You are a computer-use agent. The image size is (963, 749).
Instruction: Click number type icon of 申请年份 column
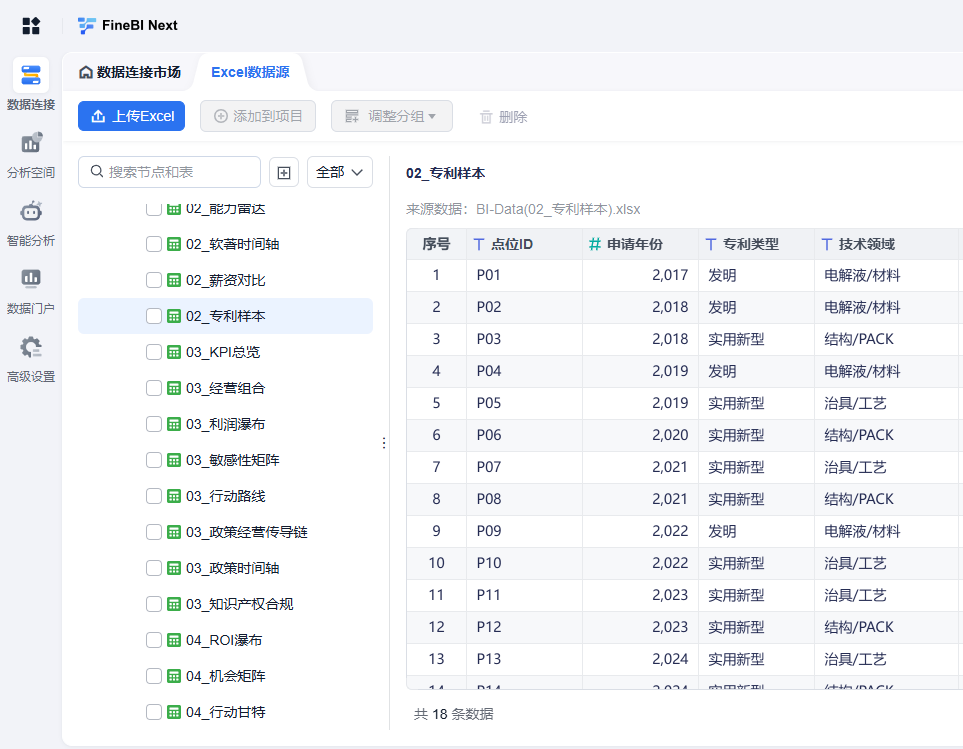pos(595,244)
